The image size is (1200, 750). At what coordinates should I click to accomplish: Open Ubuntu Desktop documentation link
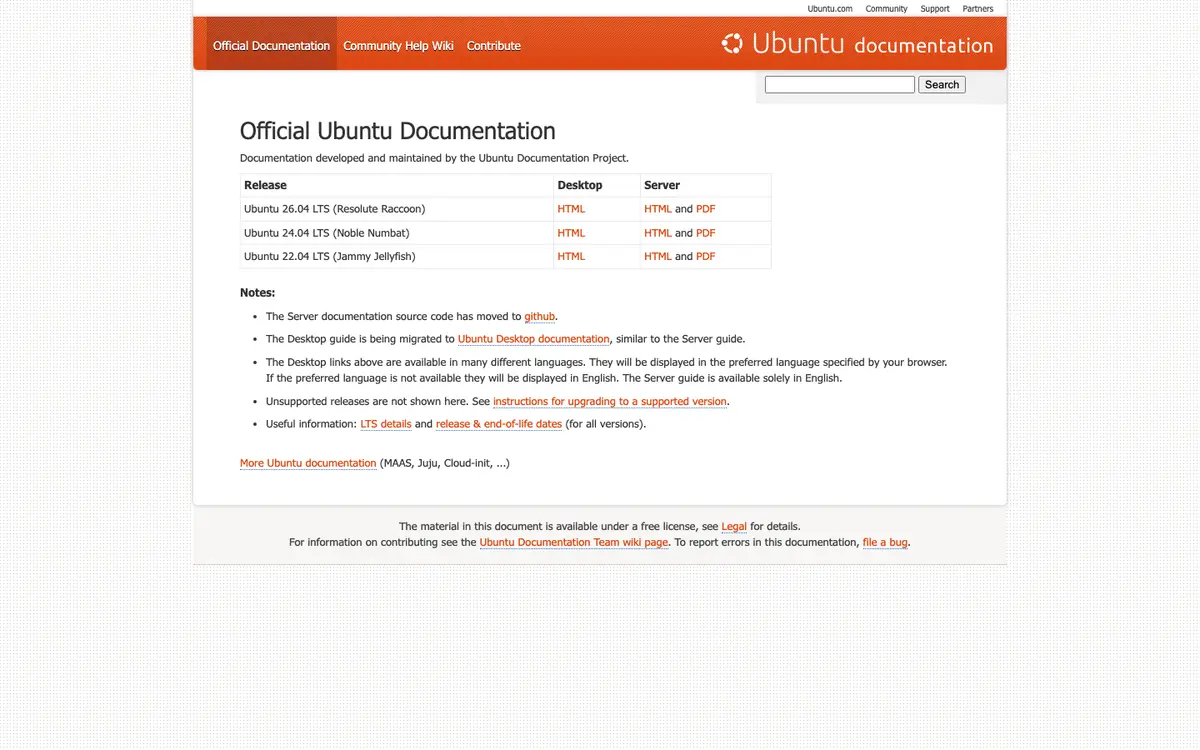(x=534, y=339)
